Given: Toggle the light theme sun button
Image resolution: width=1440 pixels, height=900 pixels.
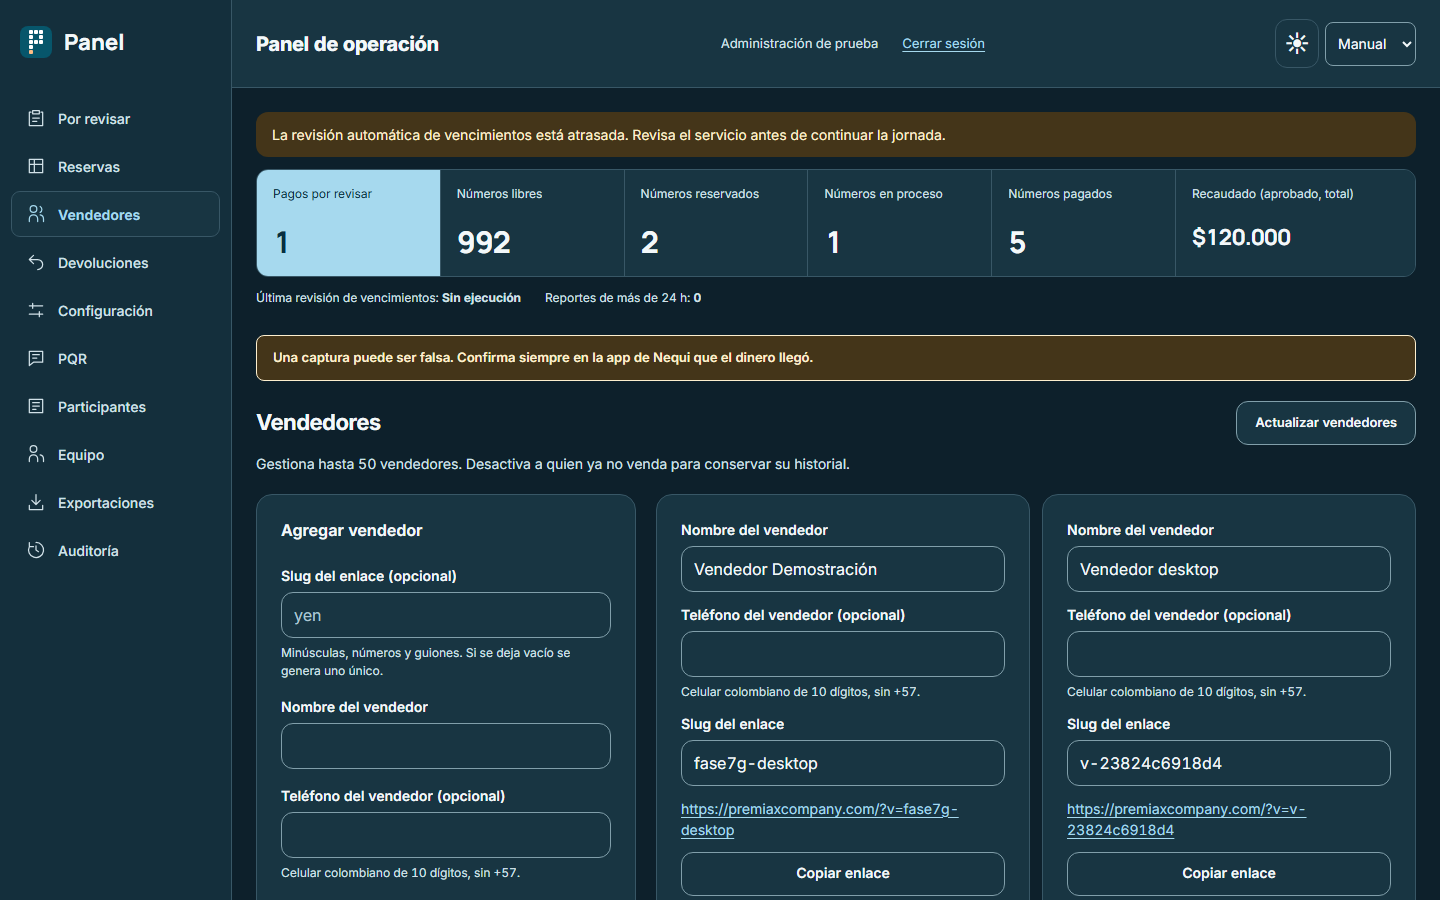Looking at the screenshot, I should (1297, 44).
